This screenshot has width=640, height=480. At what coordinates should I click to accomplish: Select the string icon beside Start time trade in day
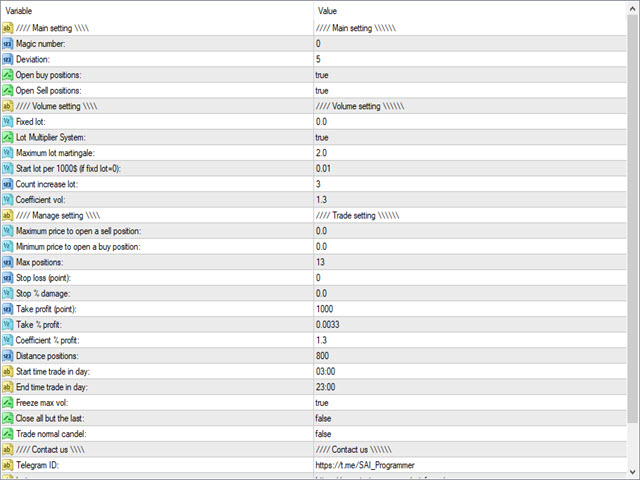7,371
